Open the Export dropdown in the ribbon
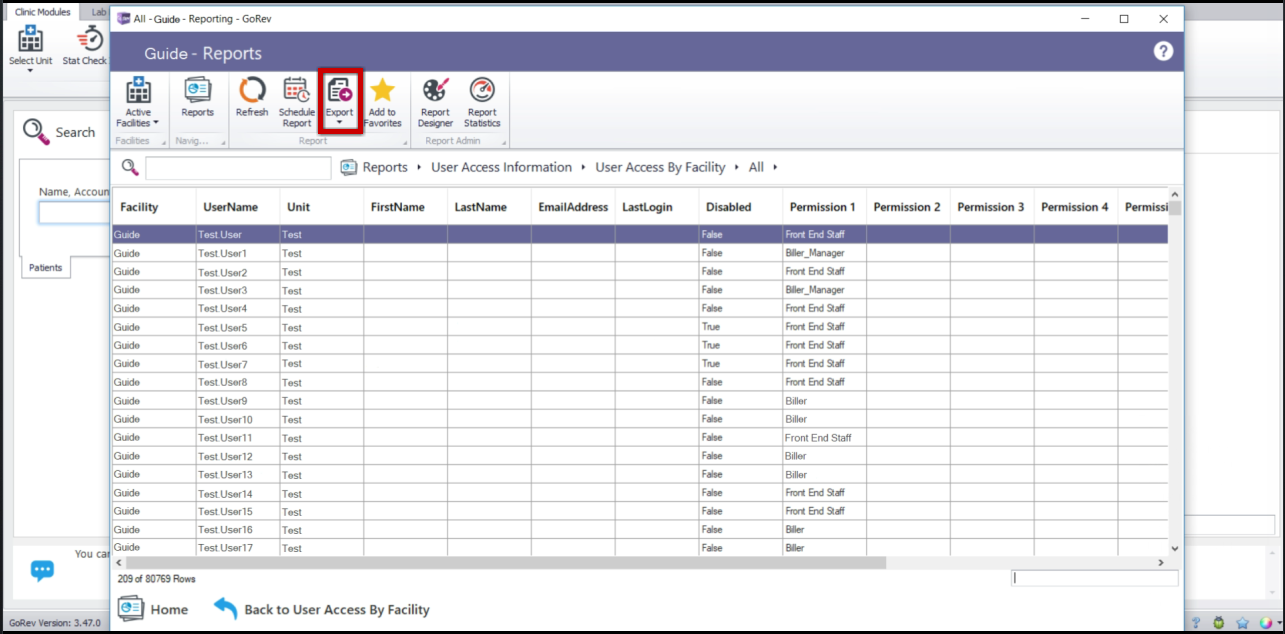Viewport: 1285px width, 634px height. 340,102
